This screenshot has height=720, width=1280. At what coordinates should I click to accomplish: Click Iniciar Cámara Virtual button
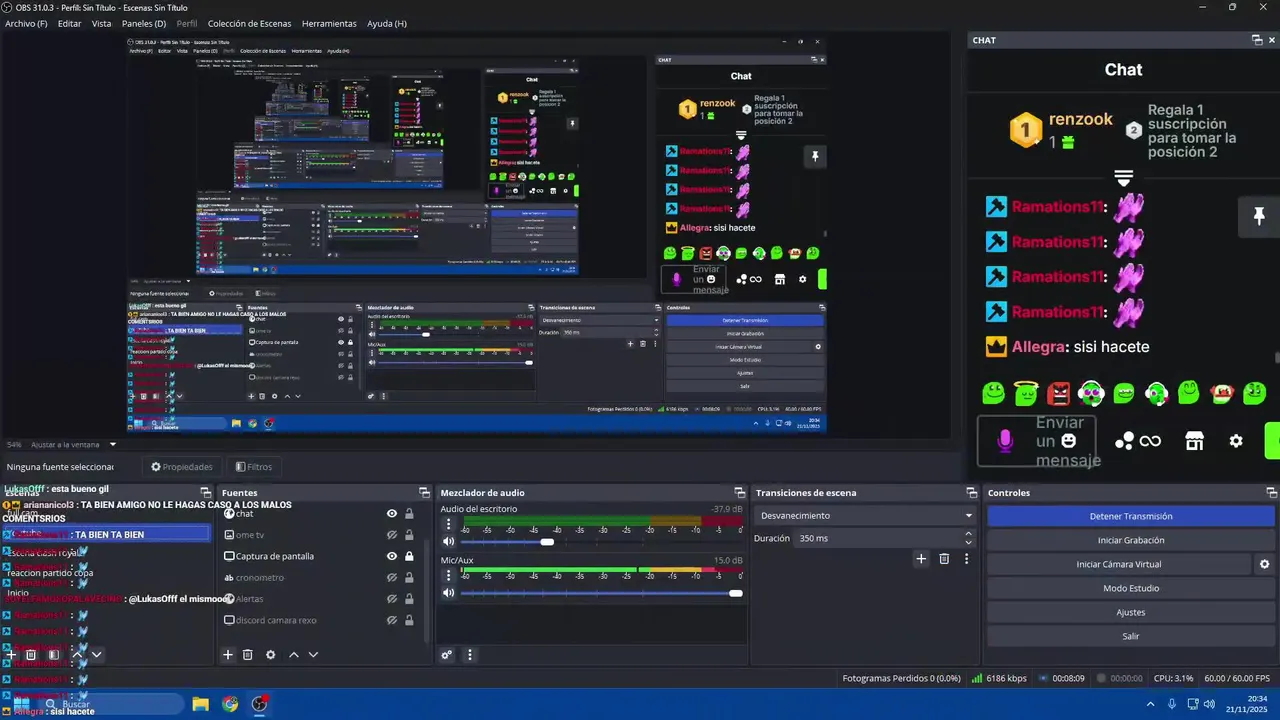1119,564
